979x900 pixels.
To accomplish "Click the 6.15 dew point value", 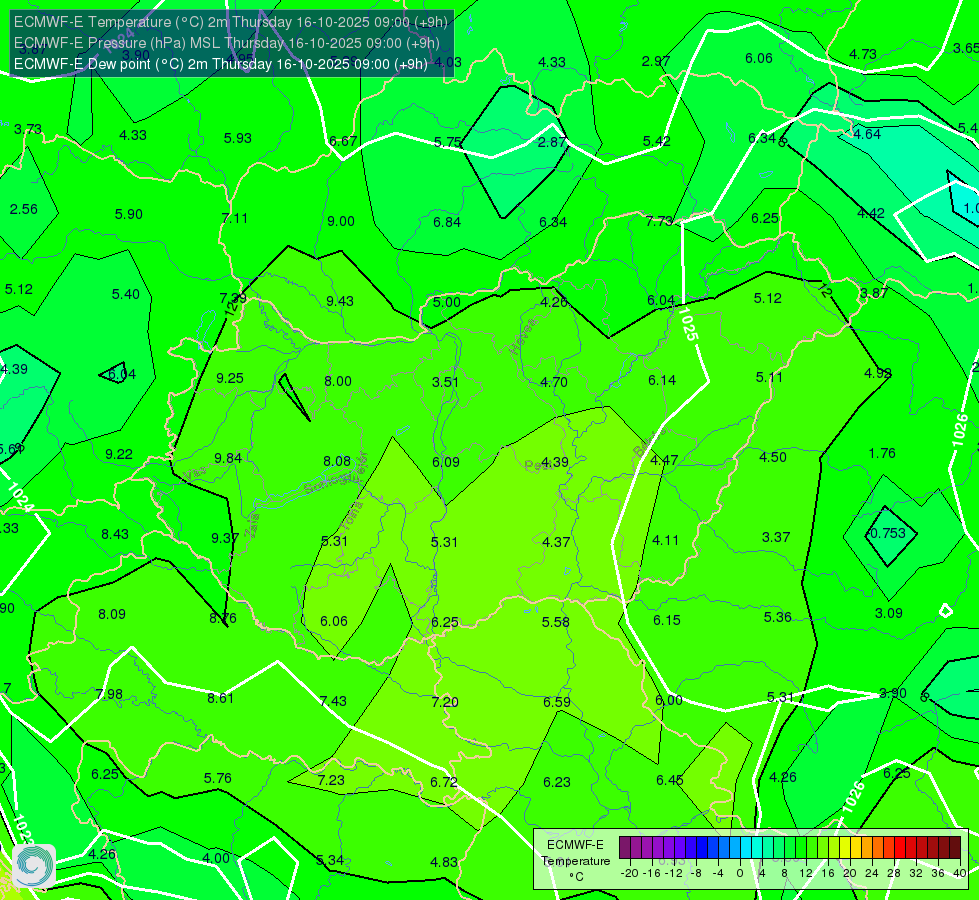I will pyautogui.click(x=667, y=620).
